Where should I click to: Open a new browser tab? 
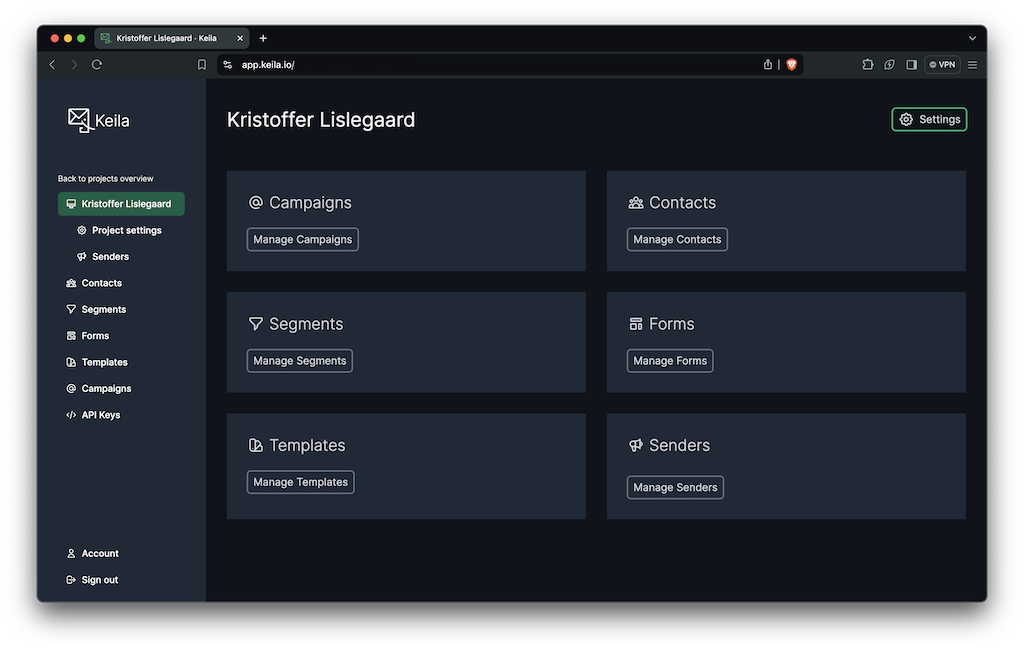click(263, 38)
